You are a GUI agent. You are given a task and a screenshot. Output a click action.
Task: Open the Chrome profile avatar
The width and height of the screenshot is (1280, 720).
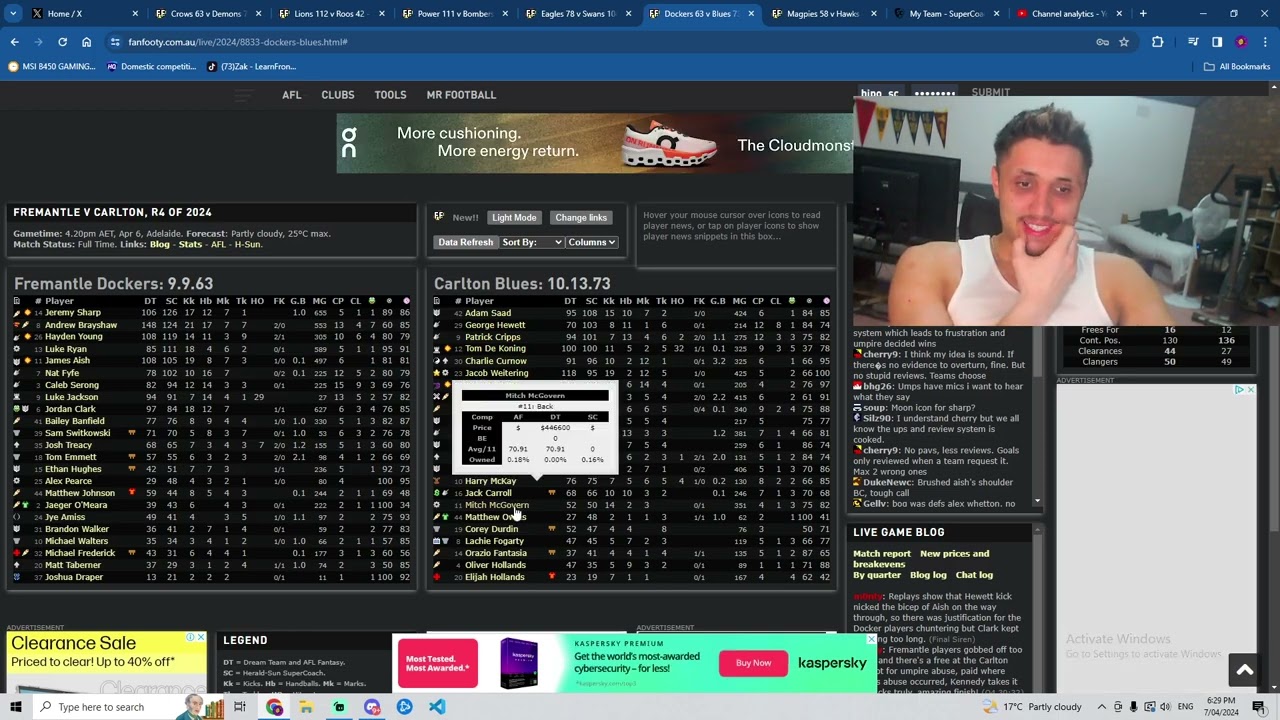pyautogui.click(x=1241, y=42)
